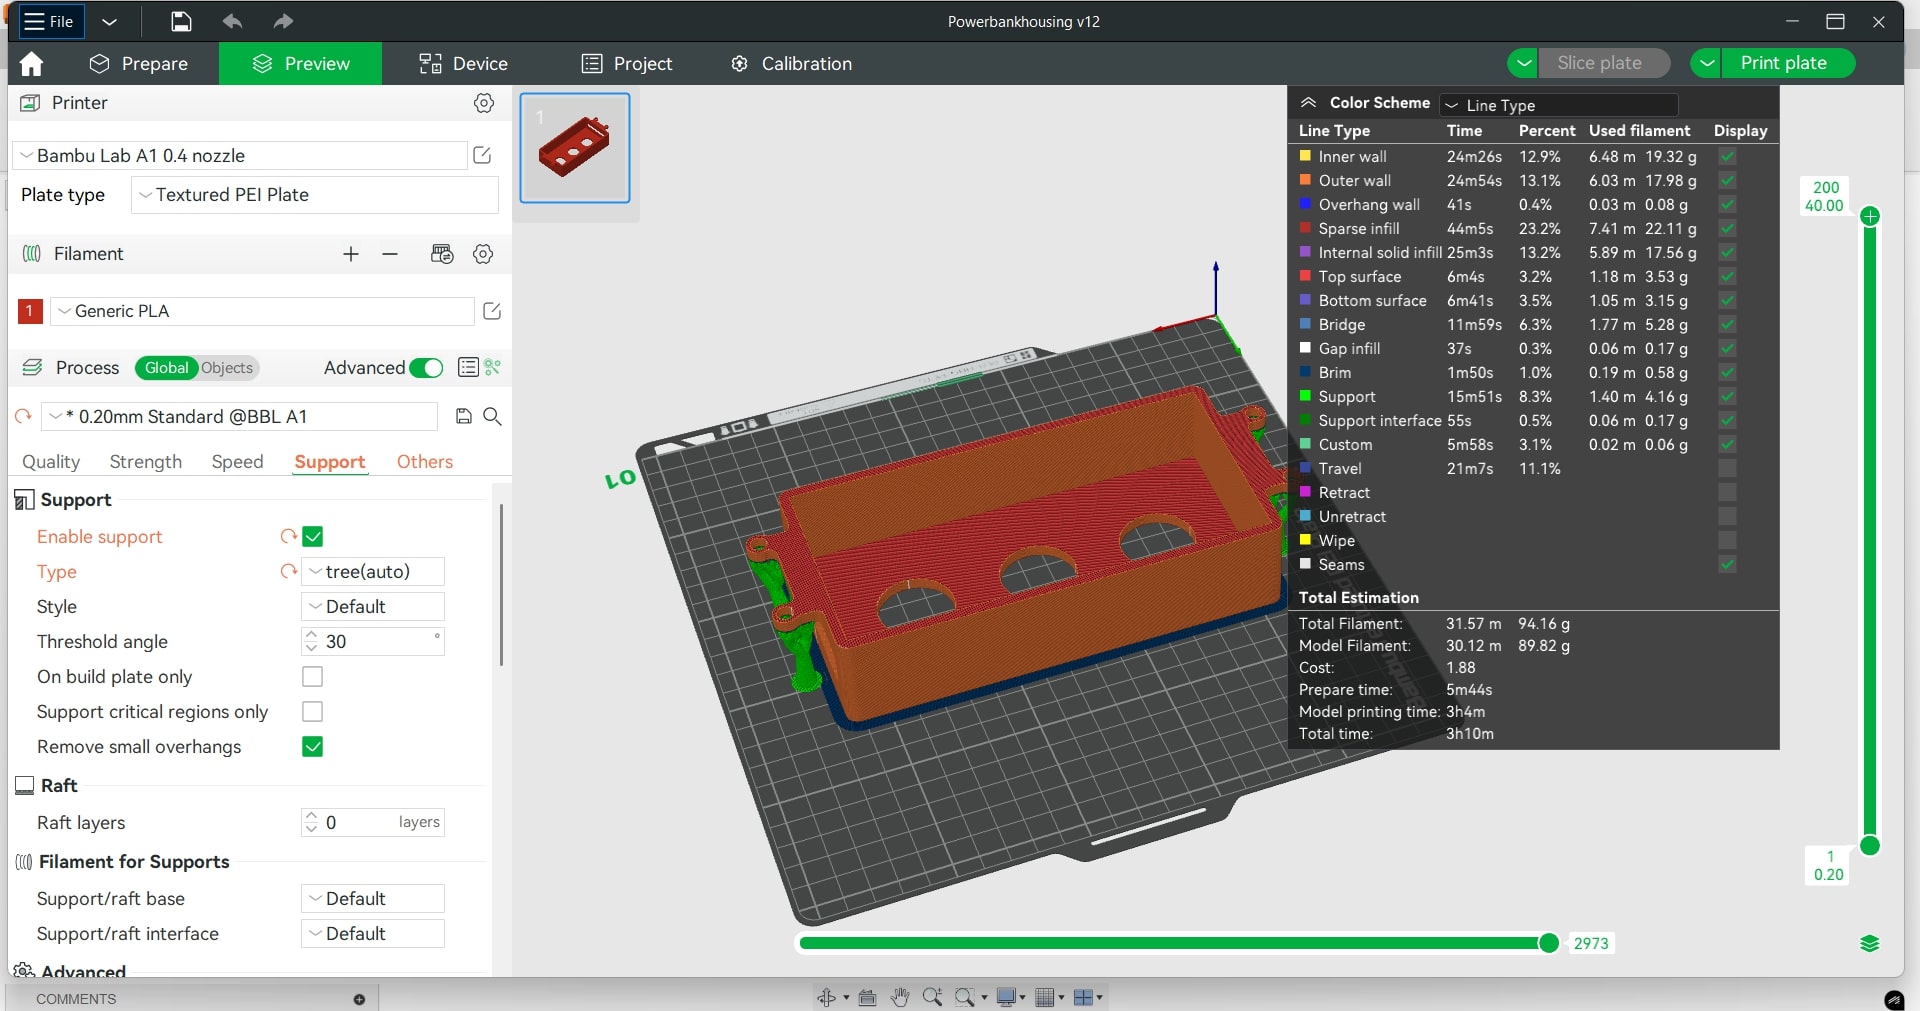Hide the Support line display
This screenshot has height=1011, width=1920.
pyautogui.click(x=1727, y=397)
